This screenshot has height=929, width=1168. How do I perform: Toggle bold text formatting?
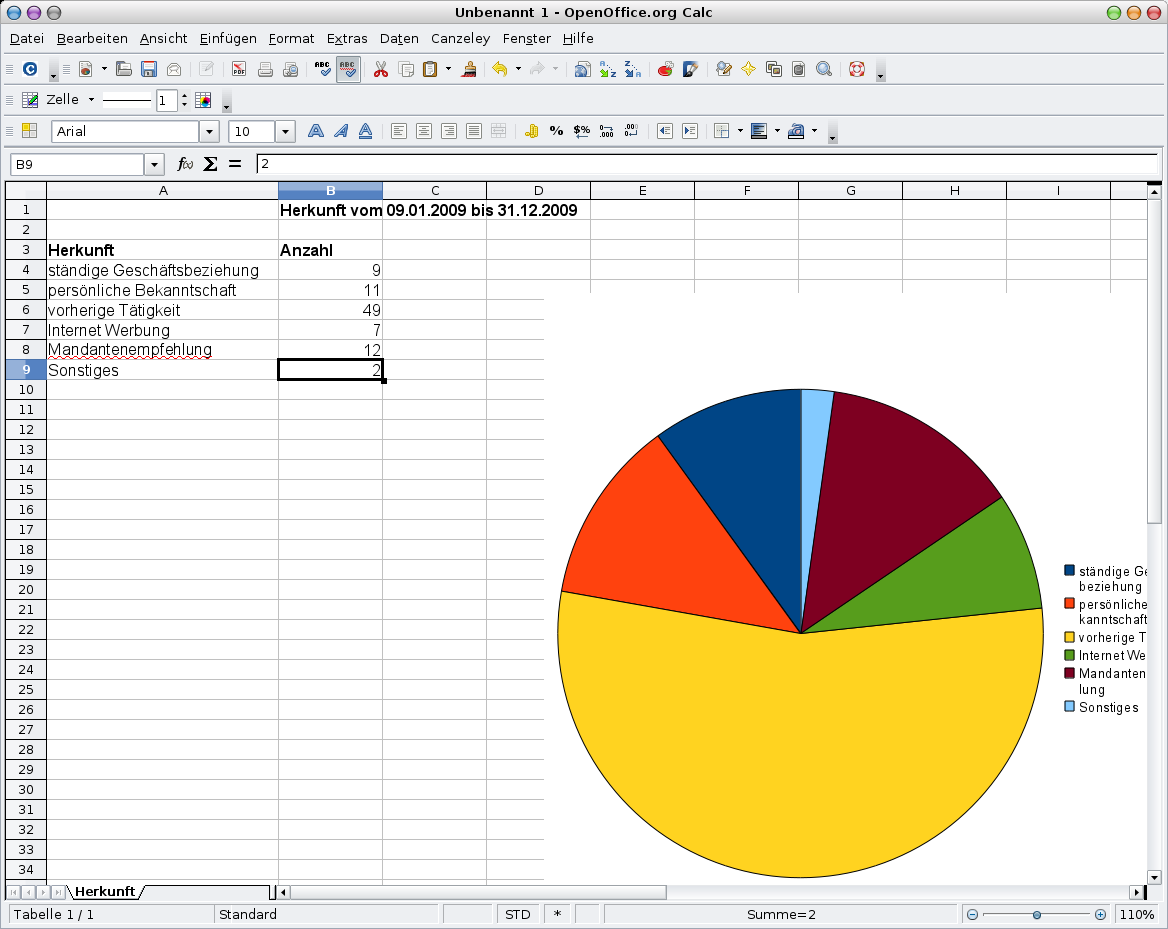[x=316, y=131]
